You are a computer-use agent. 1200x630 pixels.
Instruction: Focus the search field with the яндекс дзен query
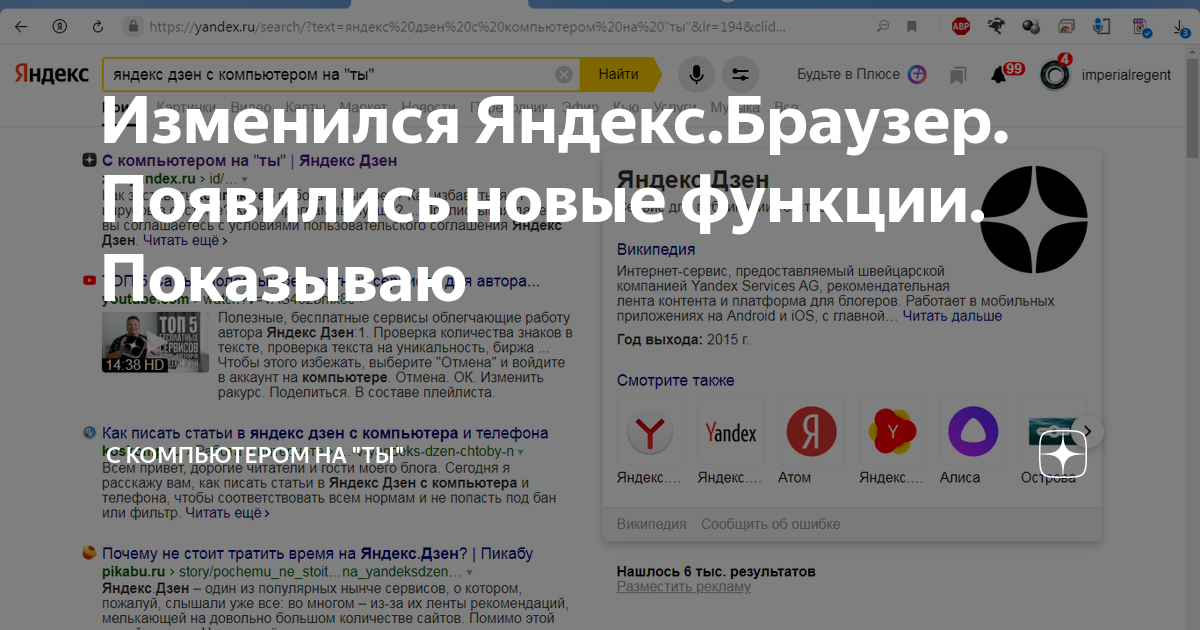click(330, 74)
